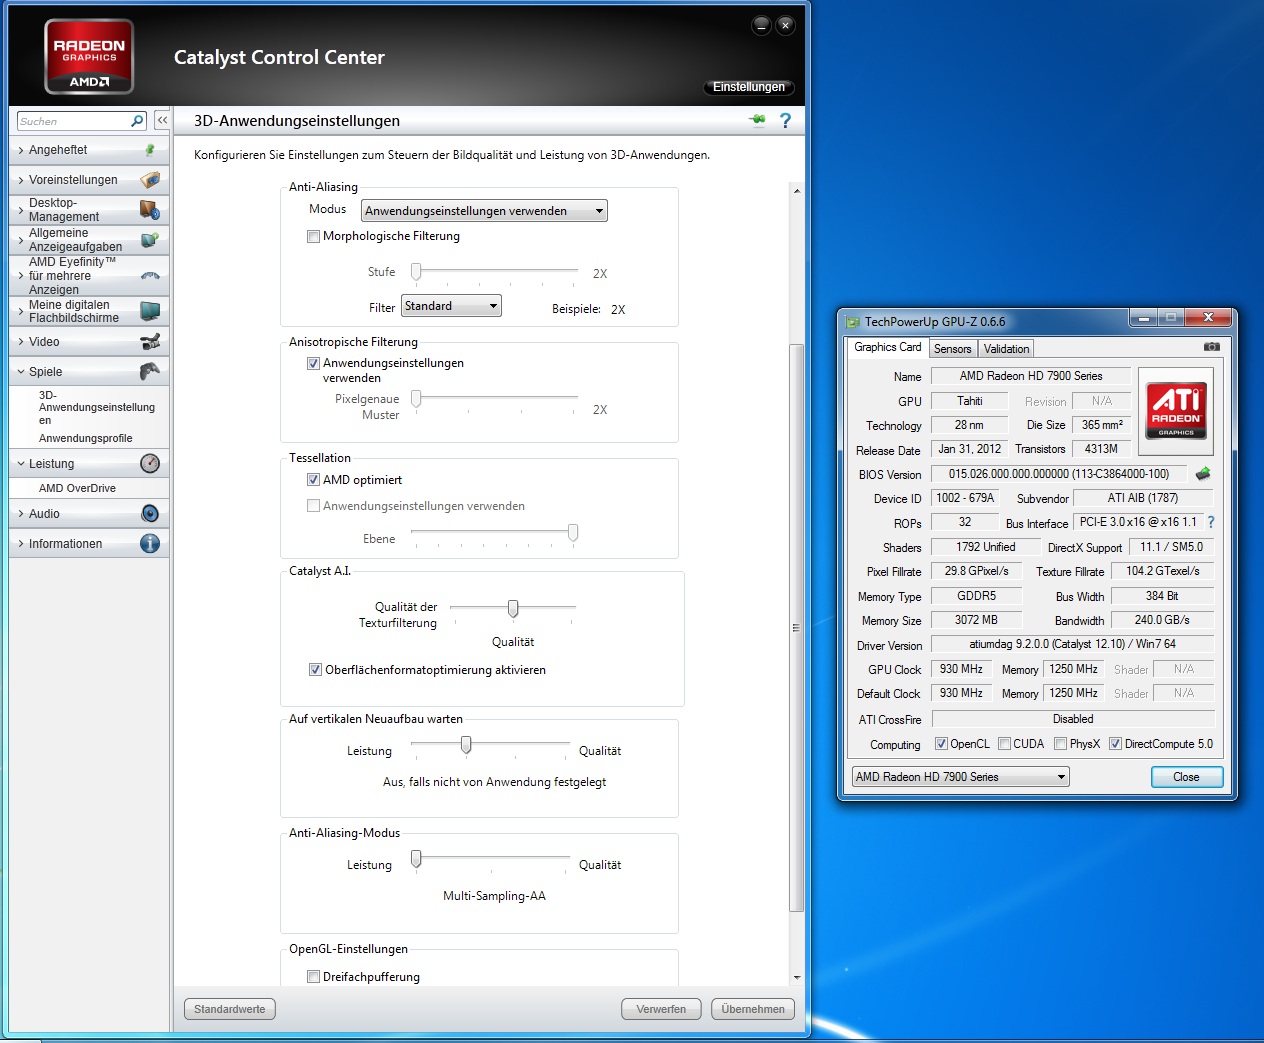Click the Anti-Aliasing-Modus slider handle
This screenshot has width=1264, height=1043.
point(416,859)
